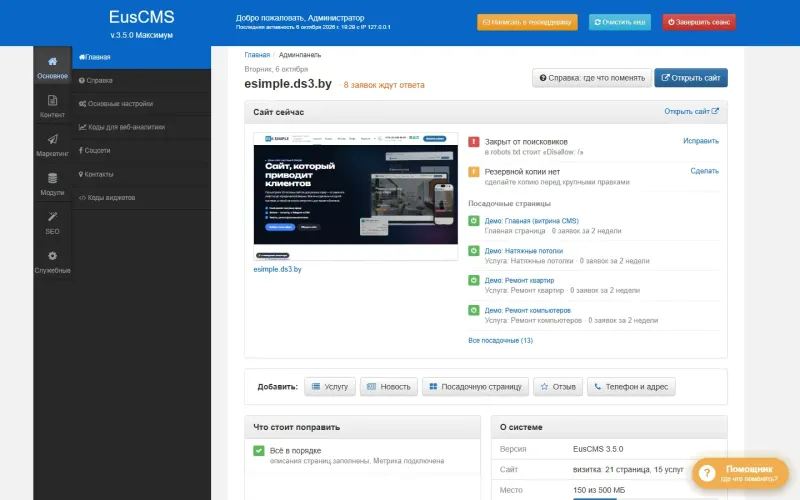This screenshot has width=800, height=500.
Task: Open the Служебные gear section
Action: point(53,262)
